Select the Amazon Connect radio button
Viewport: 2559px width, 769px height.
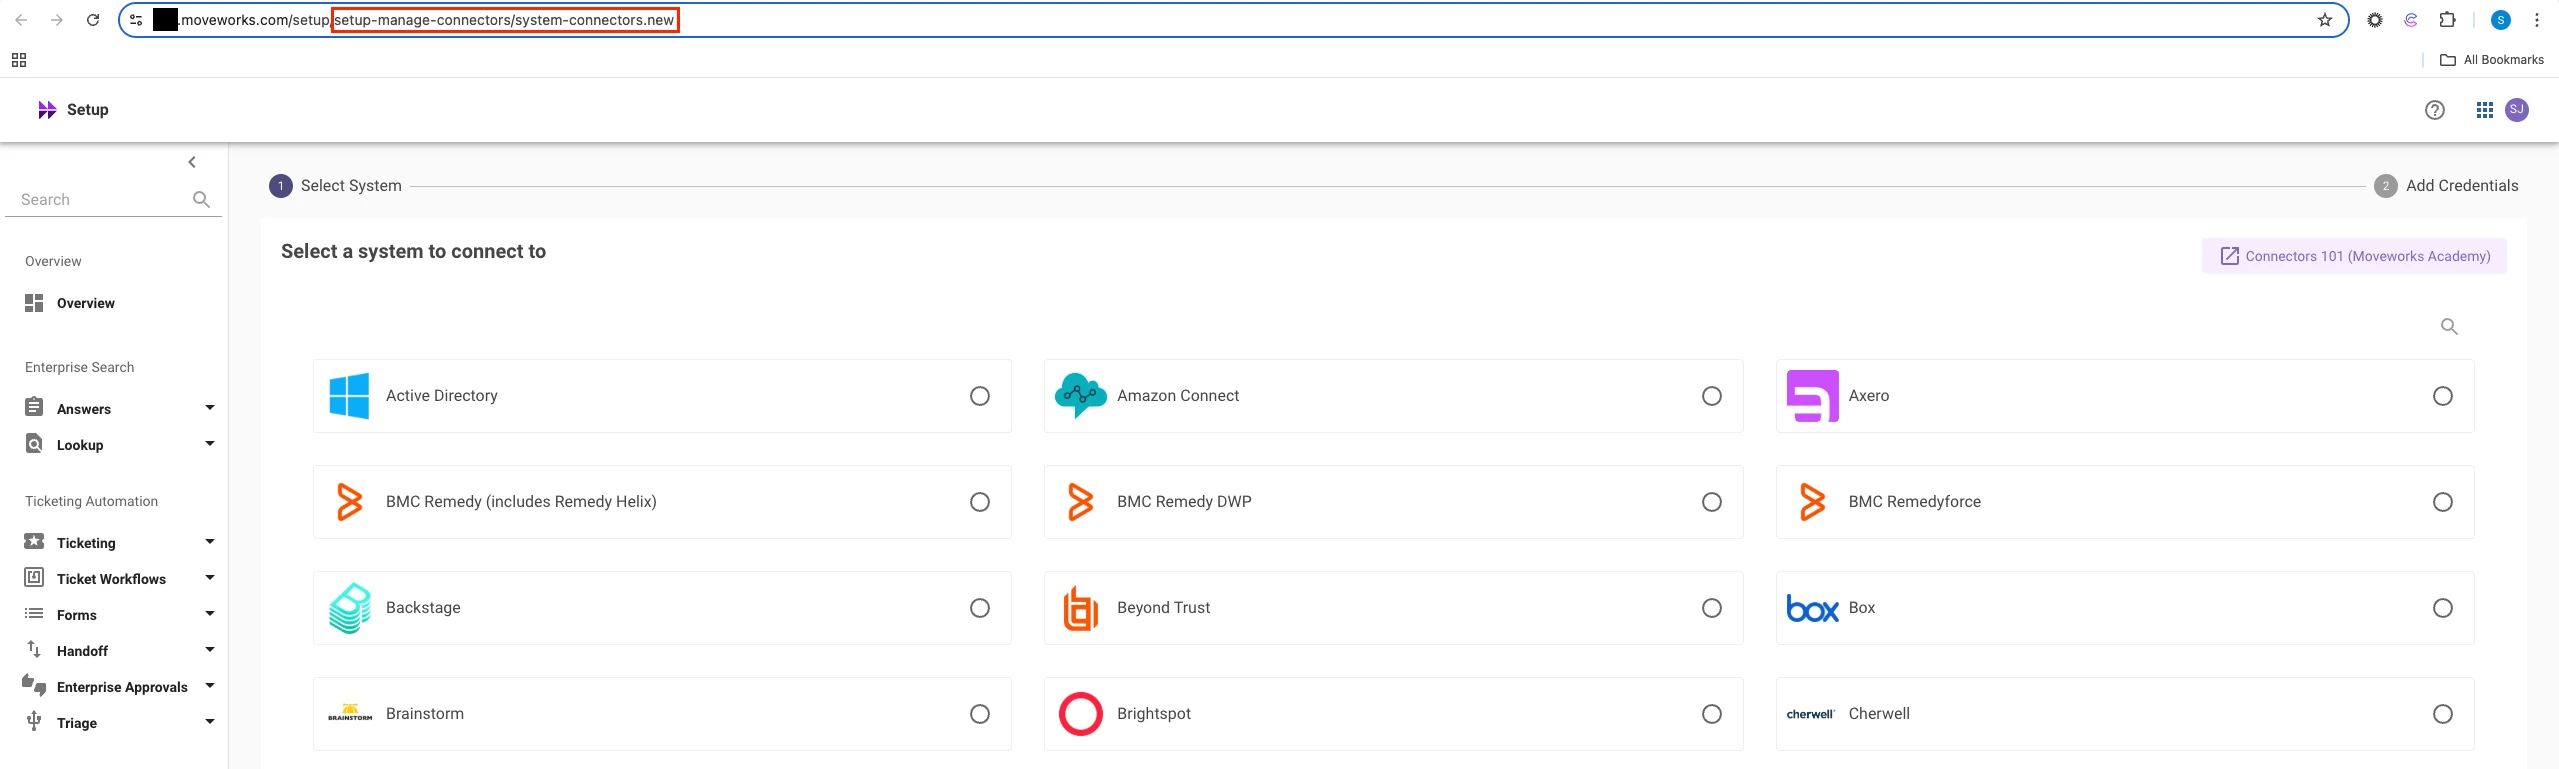tap(1712, 396)
